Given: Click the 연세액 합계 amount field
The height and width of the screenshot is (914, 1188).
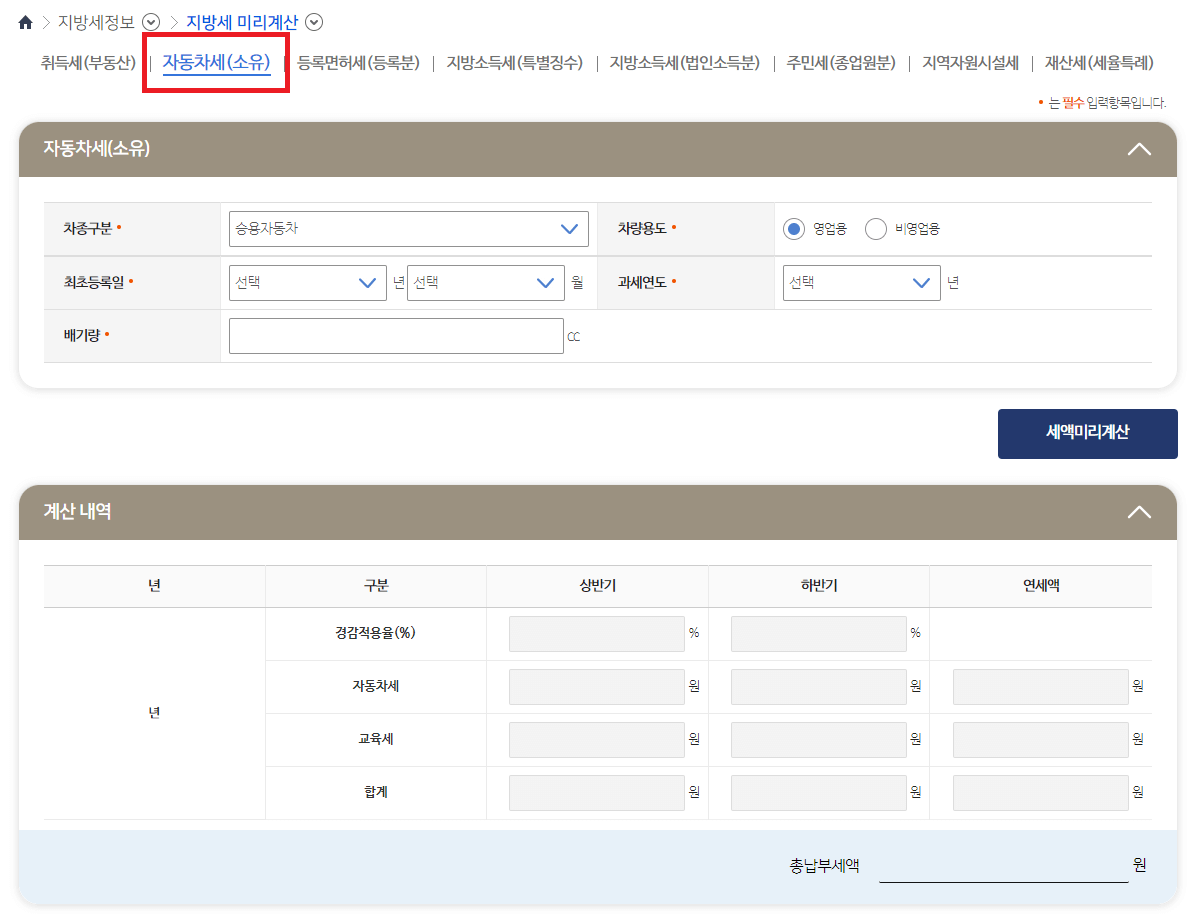Looking at the screenshot, I should pyautogui.click(x=1040, y=793).
